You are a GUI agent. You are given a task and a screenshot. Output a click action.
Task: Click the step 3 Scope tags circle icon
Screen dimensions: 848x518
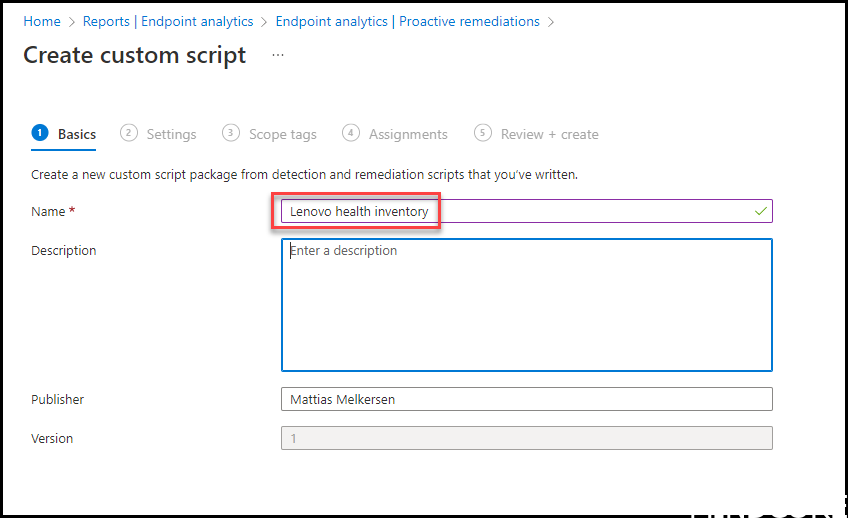(230, 133)
